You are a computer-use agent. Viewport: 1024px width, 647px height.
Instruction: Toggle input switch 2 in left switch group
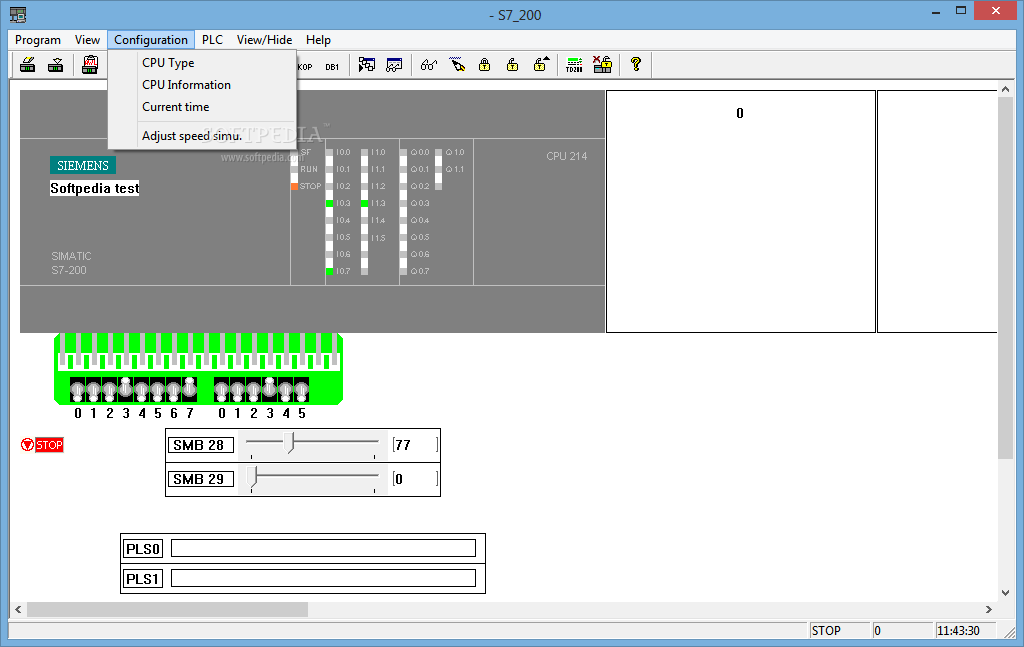110,390
